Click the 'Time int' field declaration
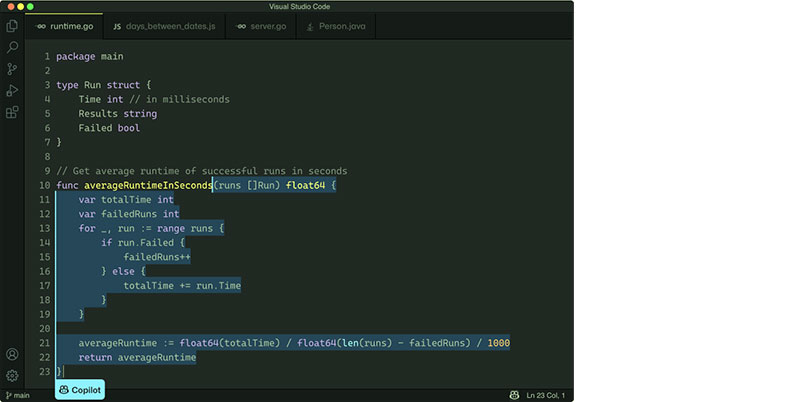Image resolution: width=800 pixels, height=402 pixels. [101, 99]
